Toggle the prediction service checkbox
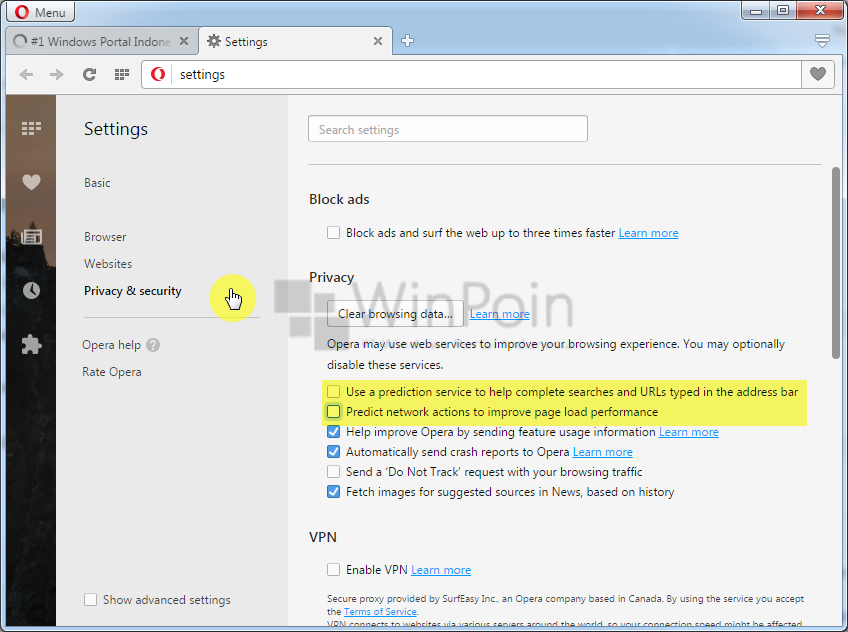The image size is (848, 632). 333,391
